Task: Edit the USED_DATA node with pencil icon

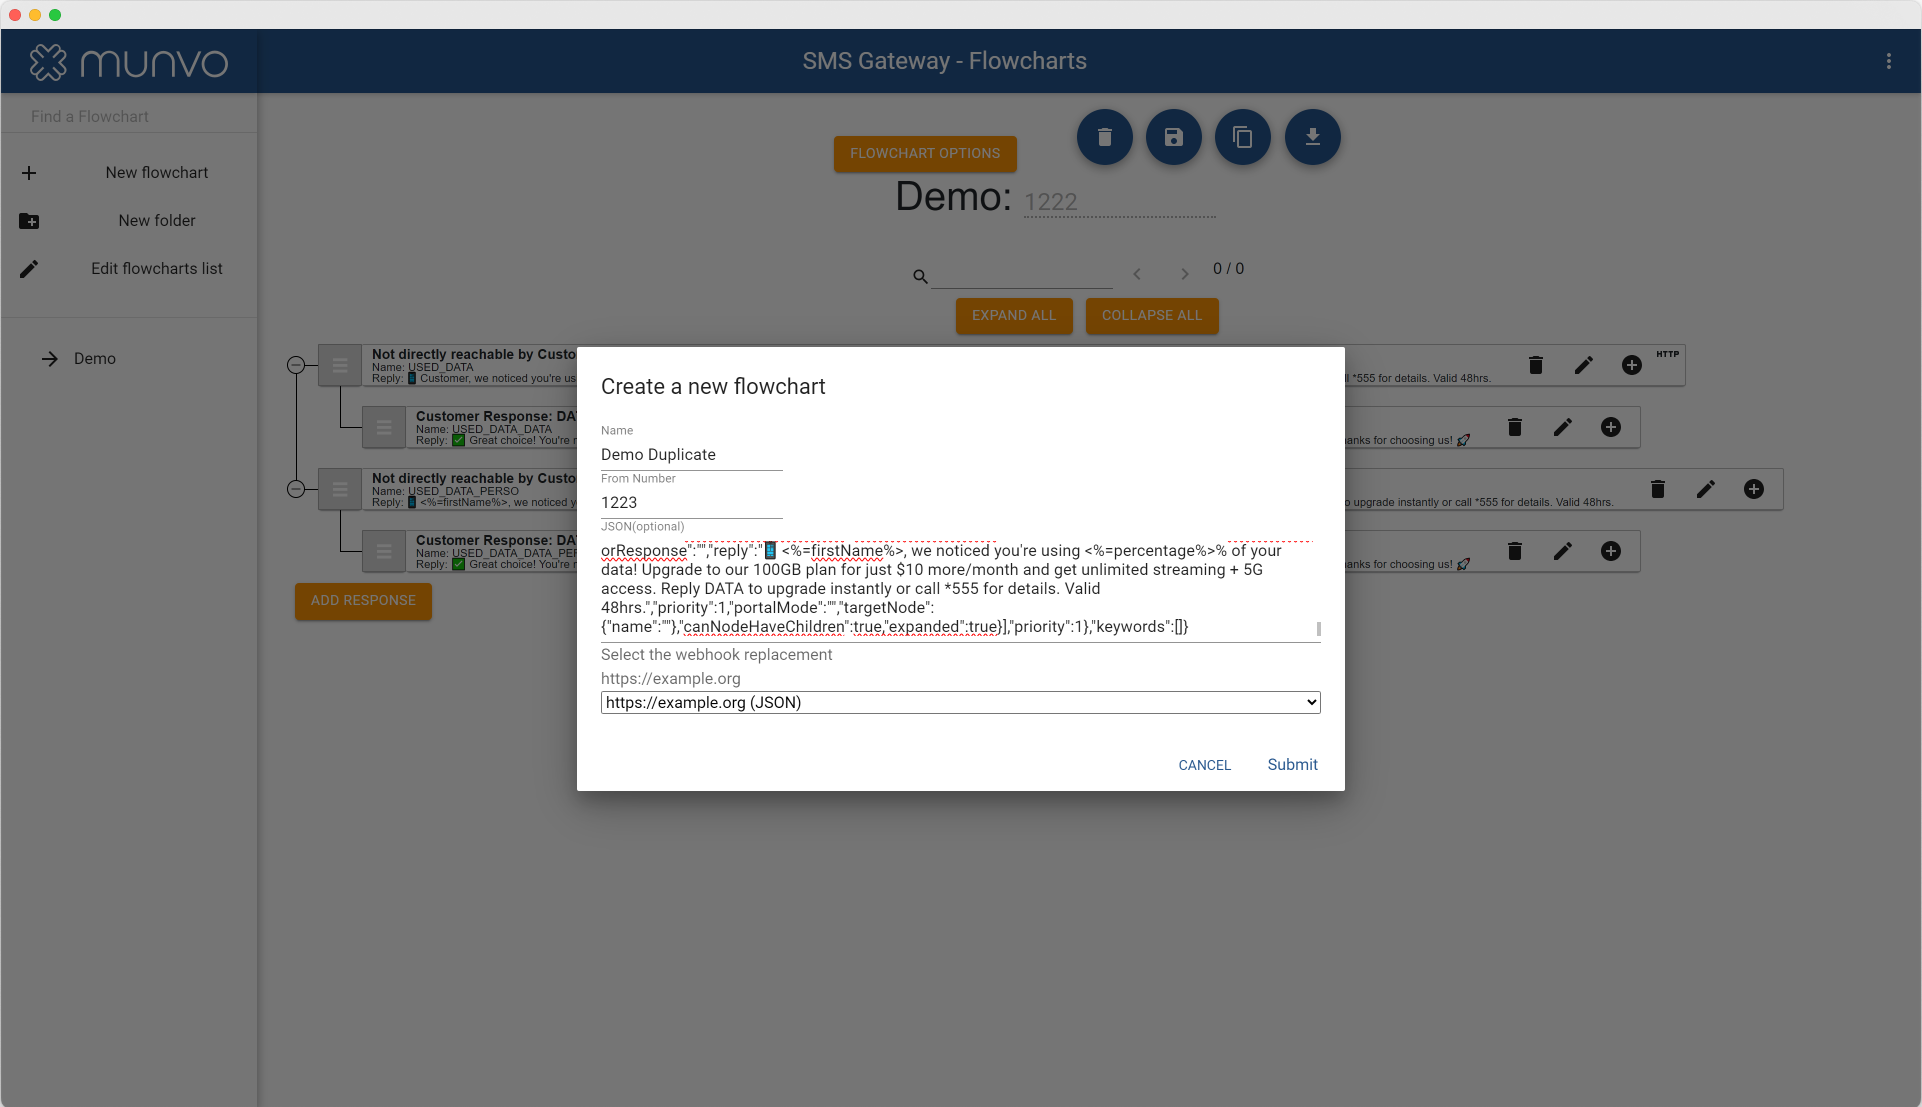Action: click(1584, 365)
